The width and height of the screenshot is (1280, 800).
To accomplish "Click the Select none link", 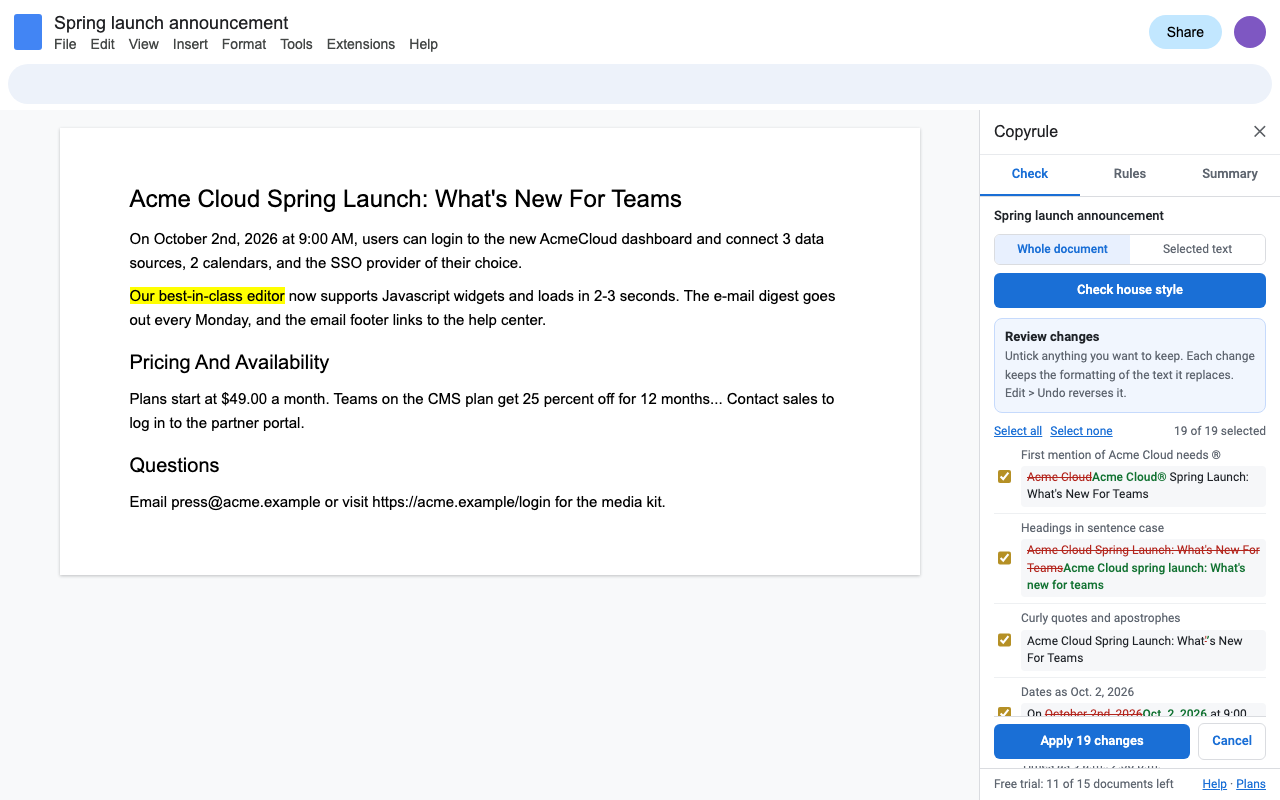I will 1081,431.
